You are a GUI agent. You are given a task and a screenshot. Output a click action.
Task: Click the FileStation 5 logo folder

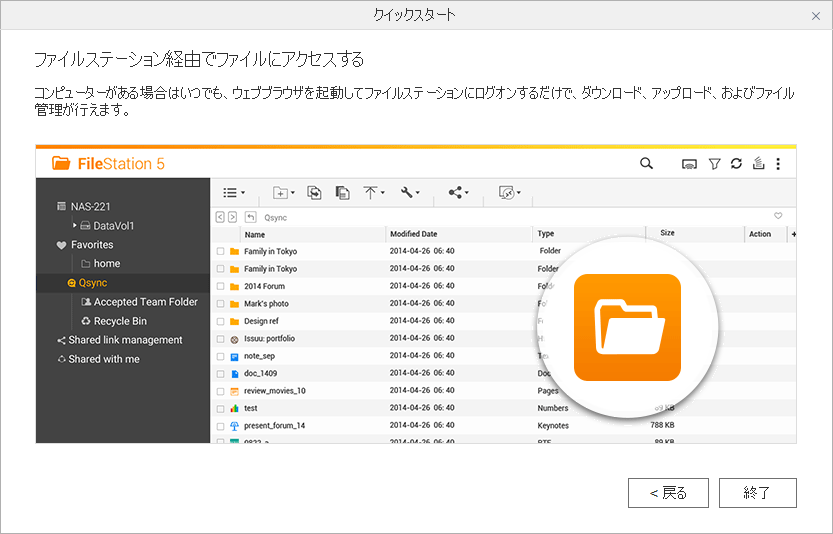(x=61, y=163)
